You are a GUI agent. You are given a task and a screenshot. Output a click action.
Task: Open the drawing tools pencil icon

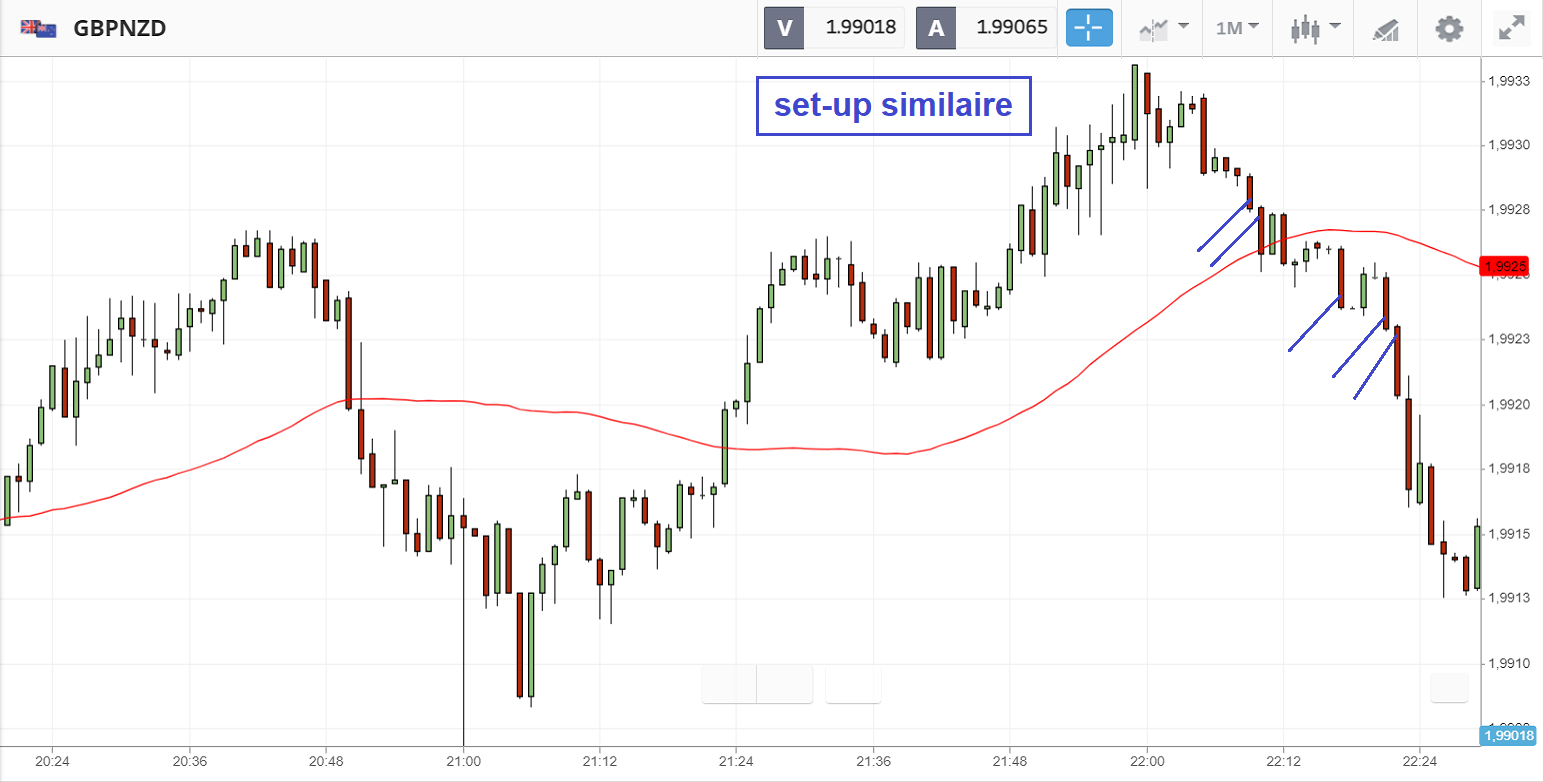tap(1385, 28)
